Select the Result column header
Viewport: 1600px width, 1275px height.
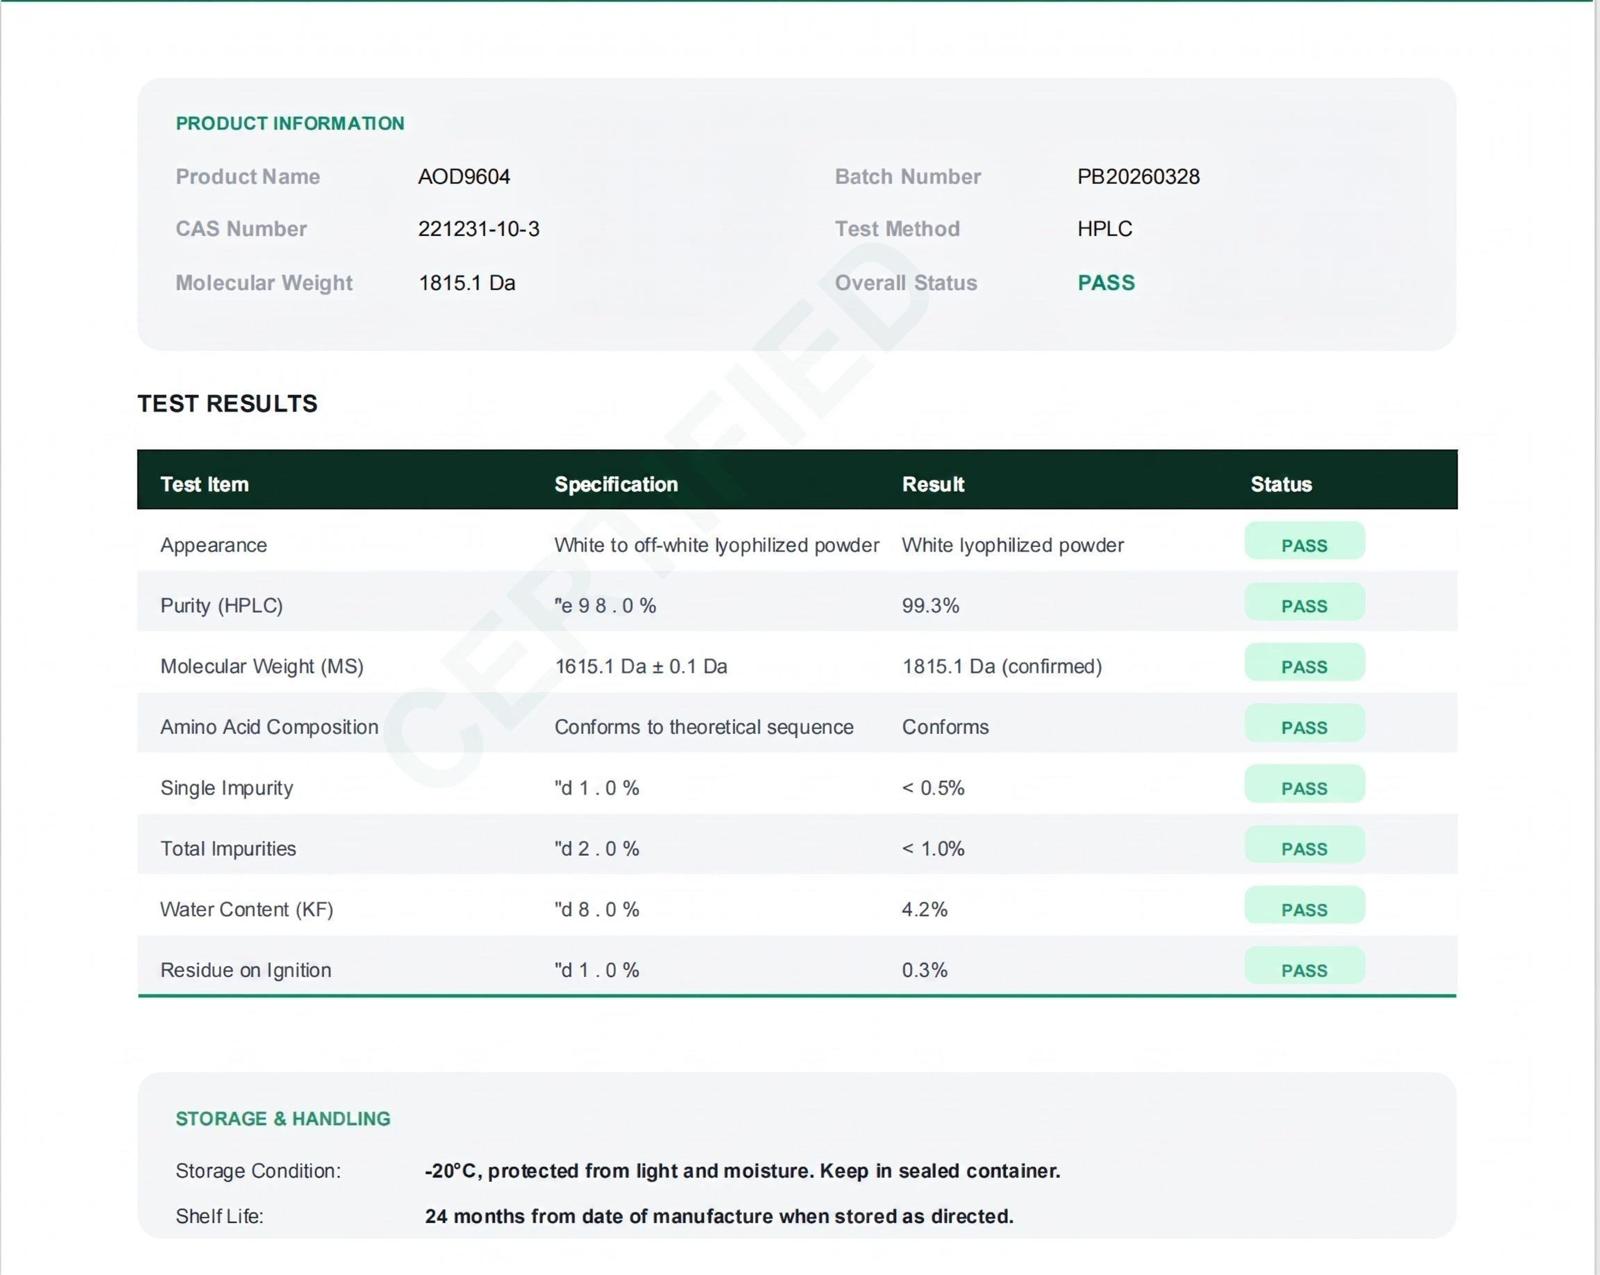[x=933, y=484]
